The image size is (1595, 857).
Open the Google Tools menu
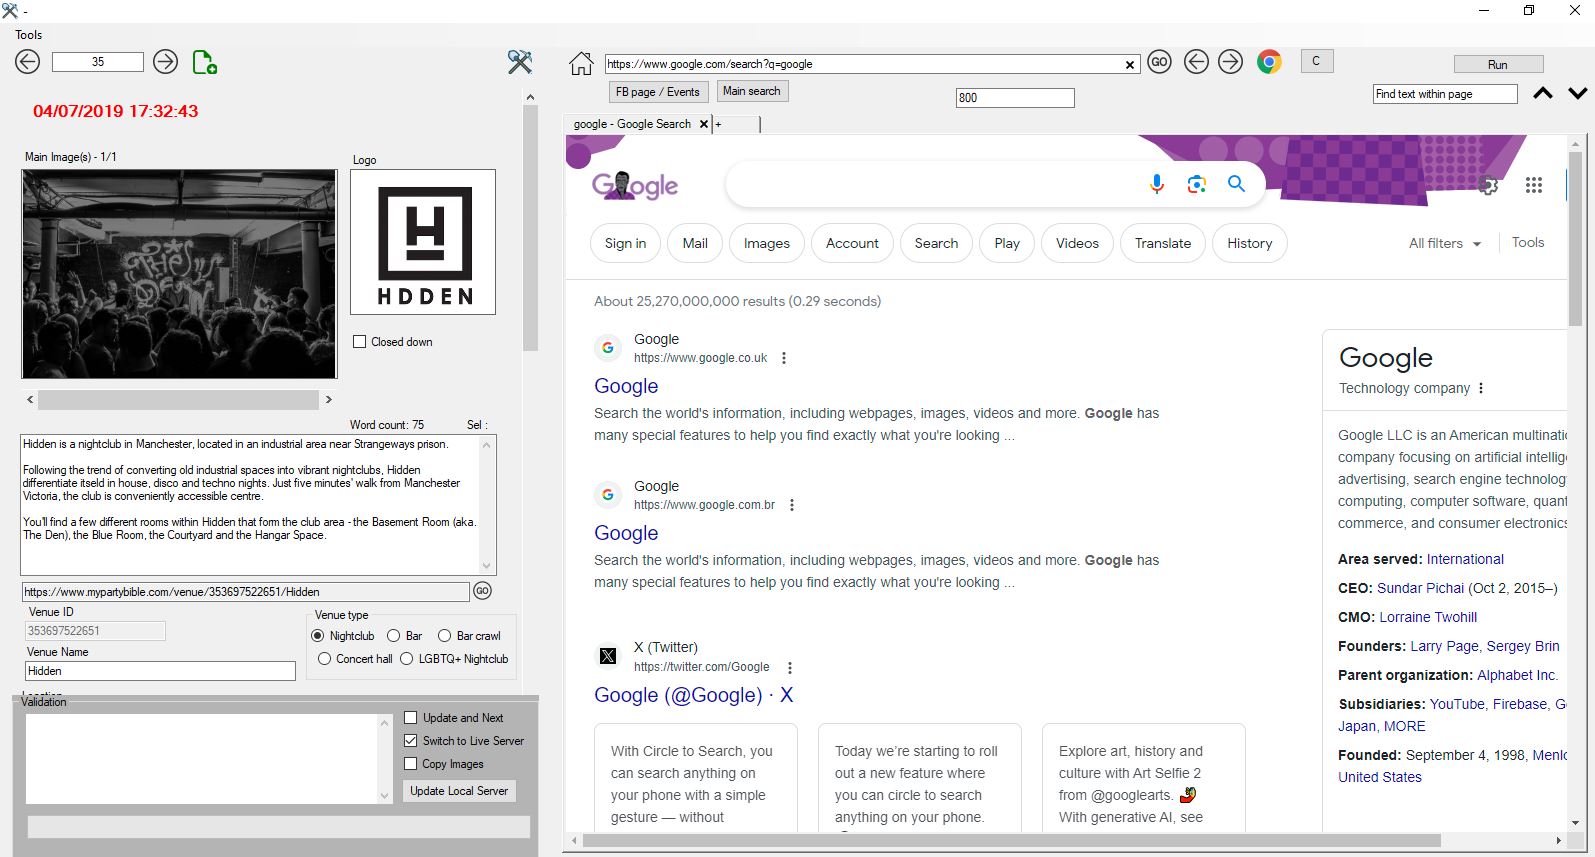pyautogui.click(x=1528, y=242)
